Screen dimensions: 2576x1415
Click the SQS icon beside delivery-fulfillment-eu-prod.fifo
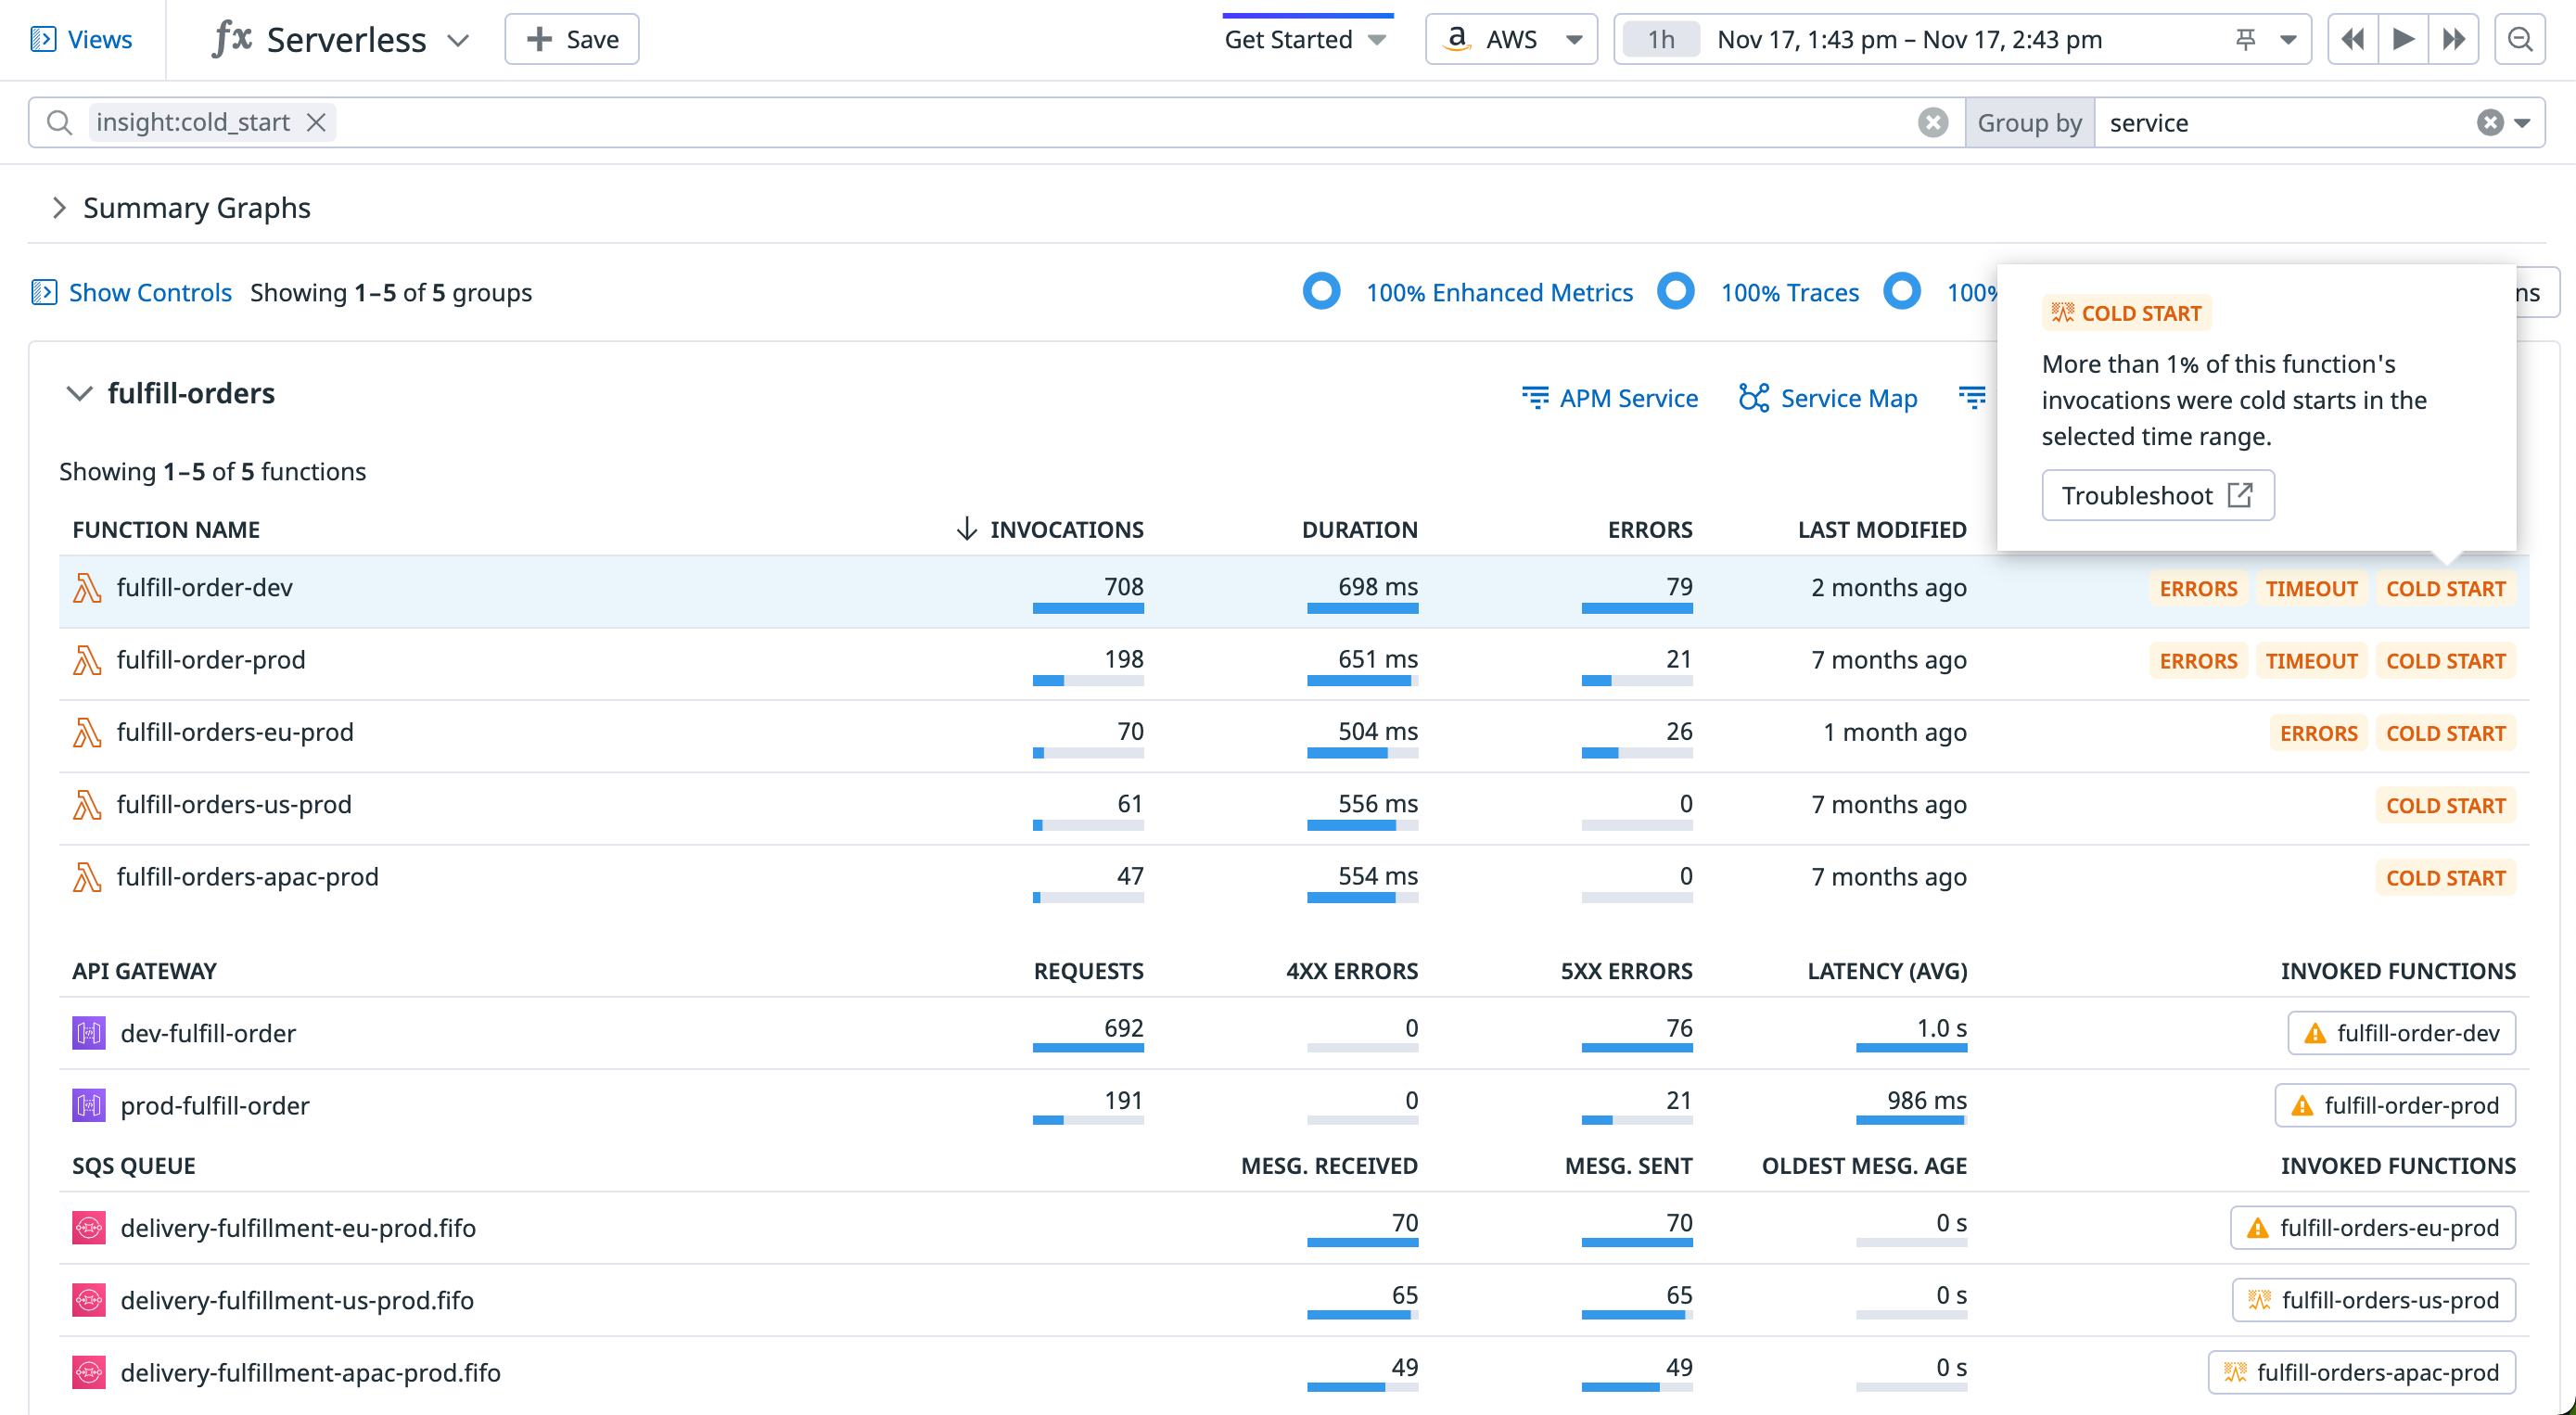[x=90, y=1228]
